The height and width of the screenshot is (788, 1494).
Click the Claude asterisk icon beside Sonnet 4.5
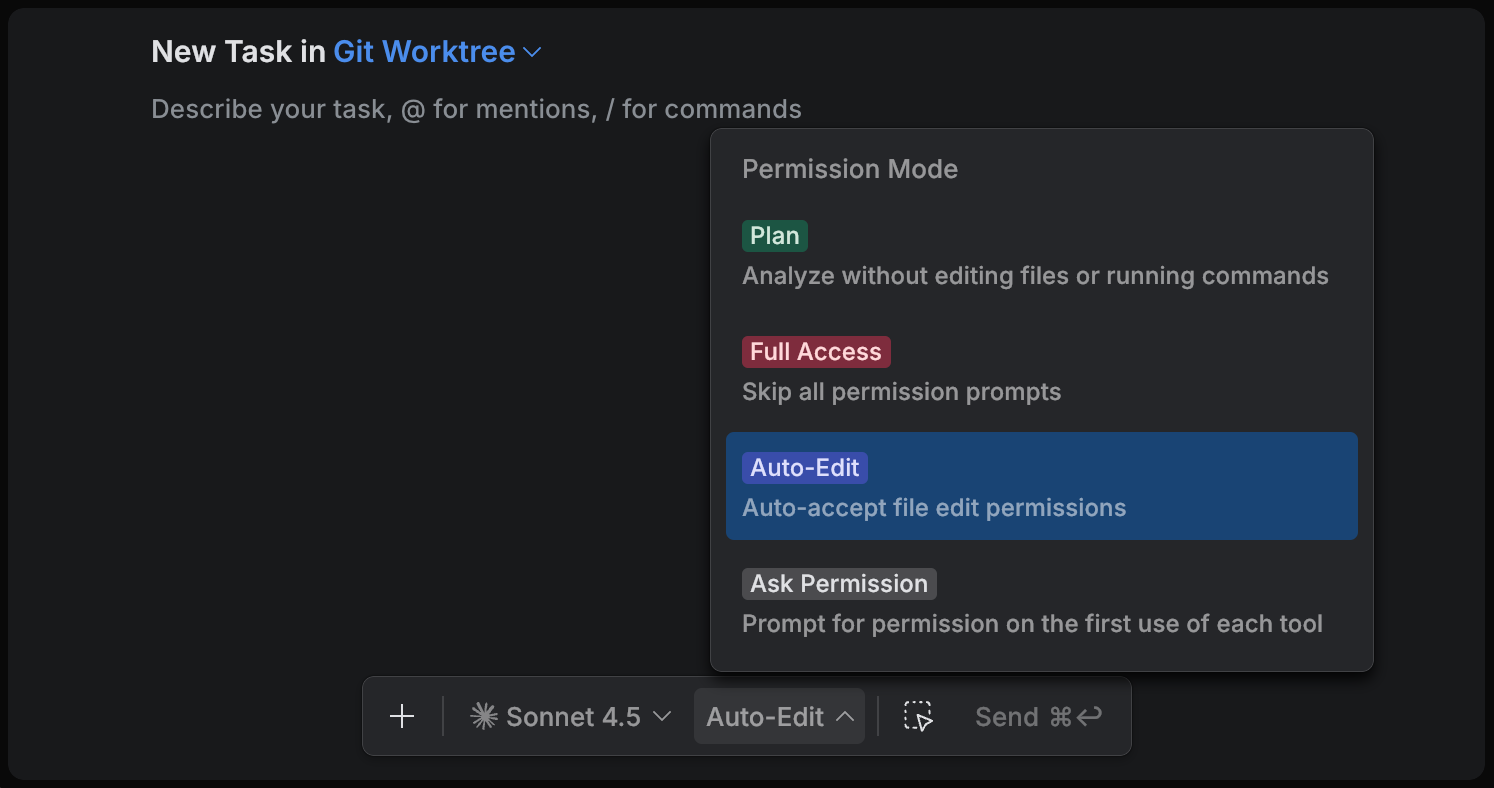point(484,715)
